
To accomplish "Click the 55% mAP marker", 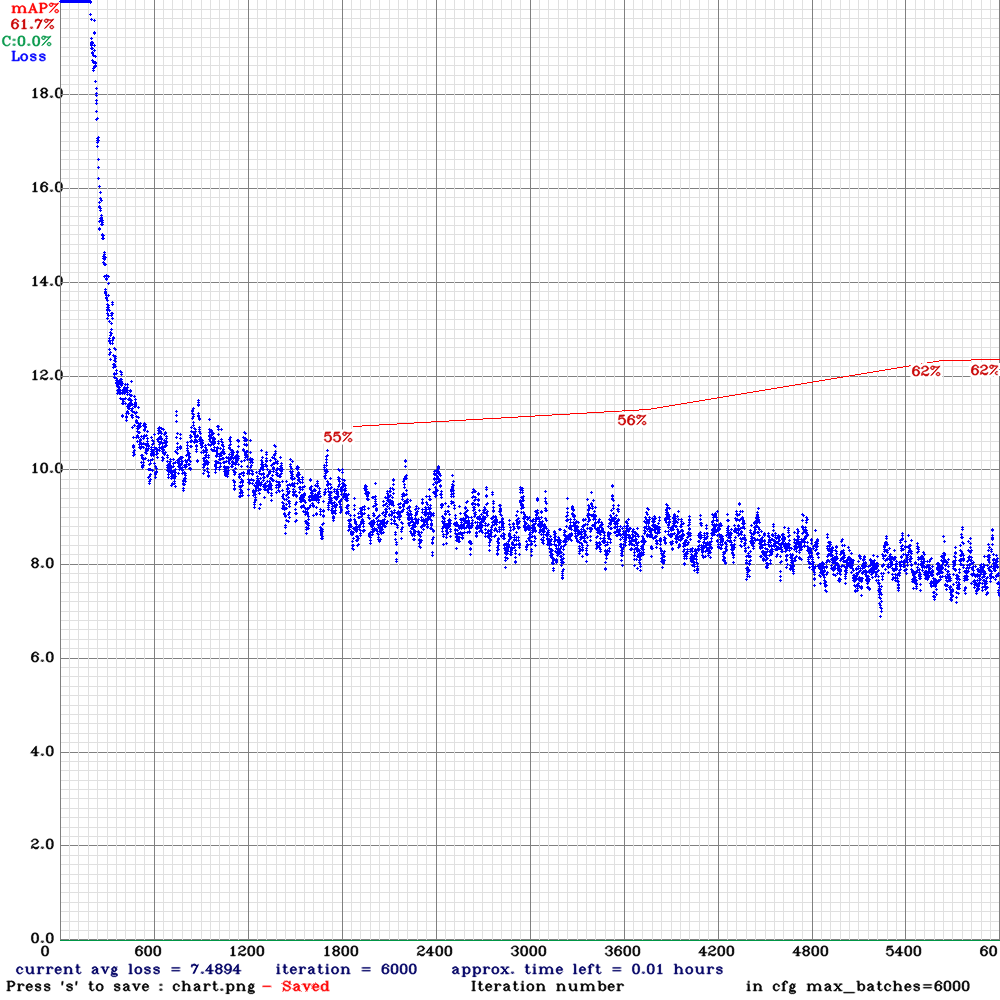I will click(338, 438).
